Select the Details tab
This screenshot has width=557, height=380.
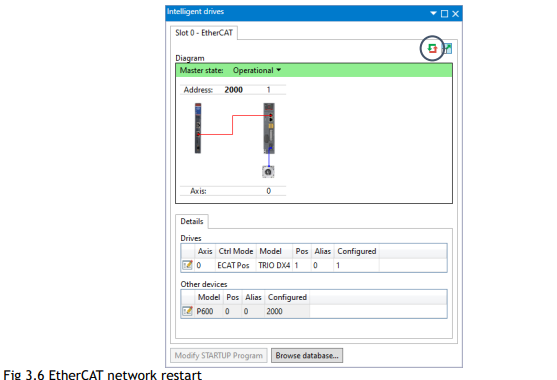(192, 222)
